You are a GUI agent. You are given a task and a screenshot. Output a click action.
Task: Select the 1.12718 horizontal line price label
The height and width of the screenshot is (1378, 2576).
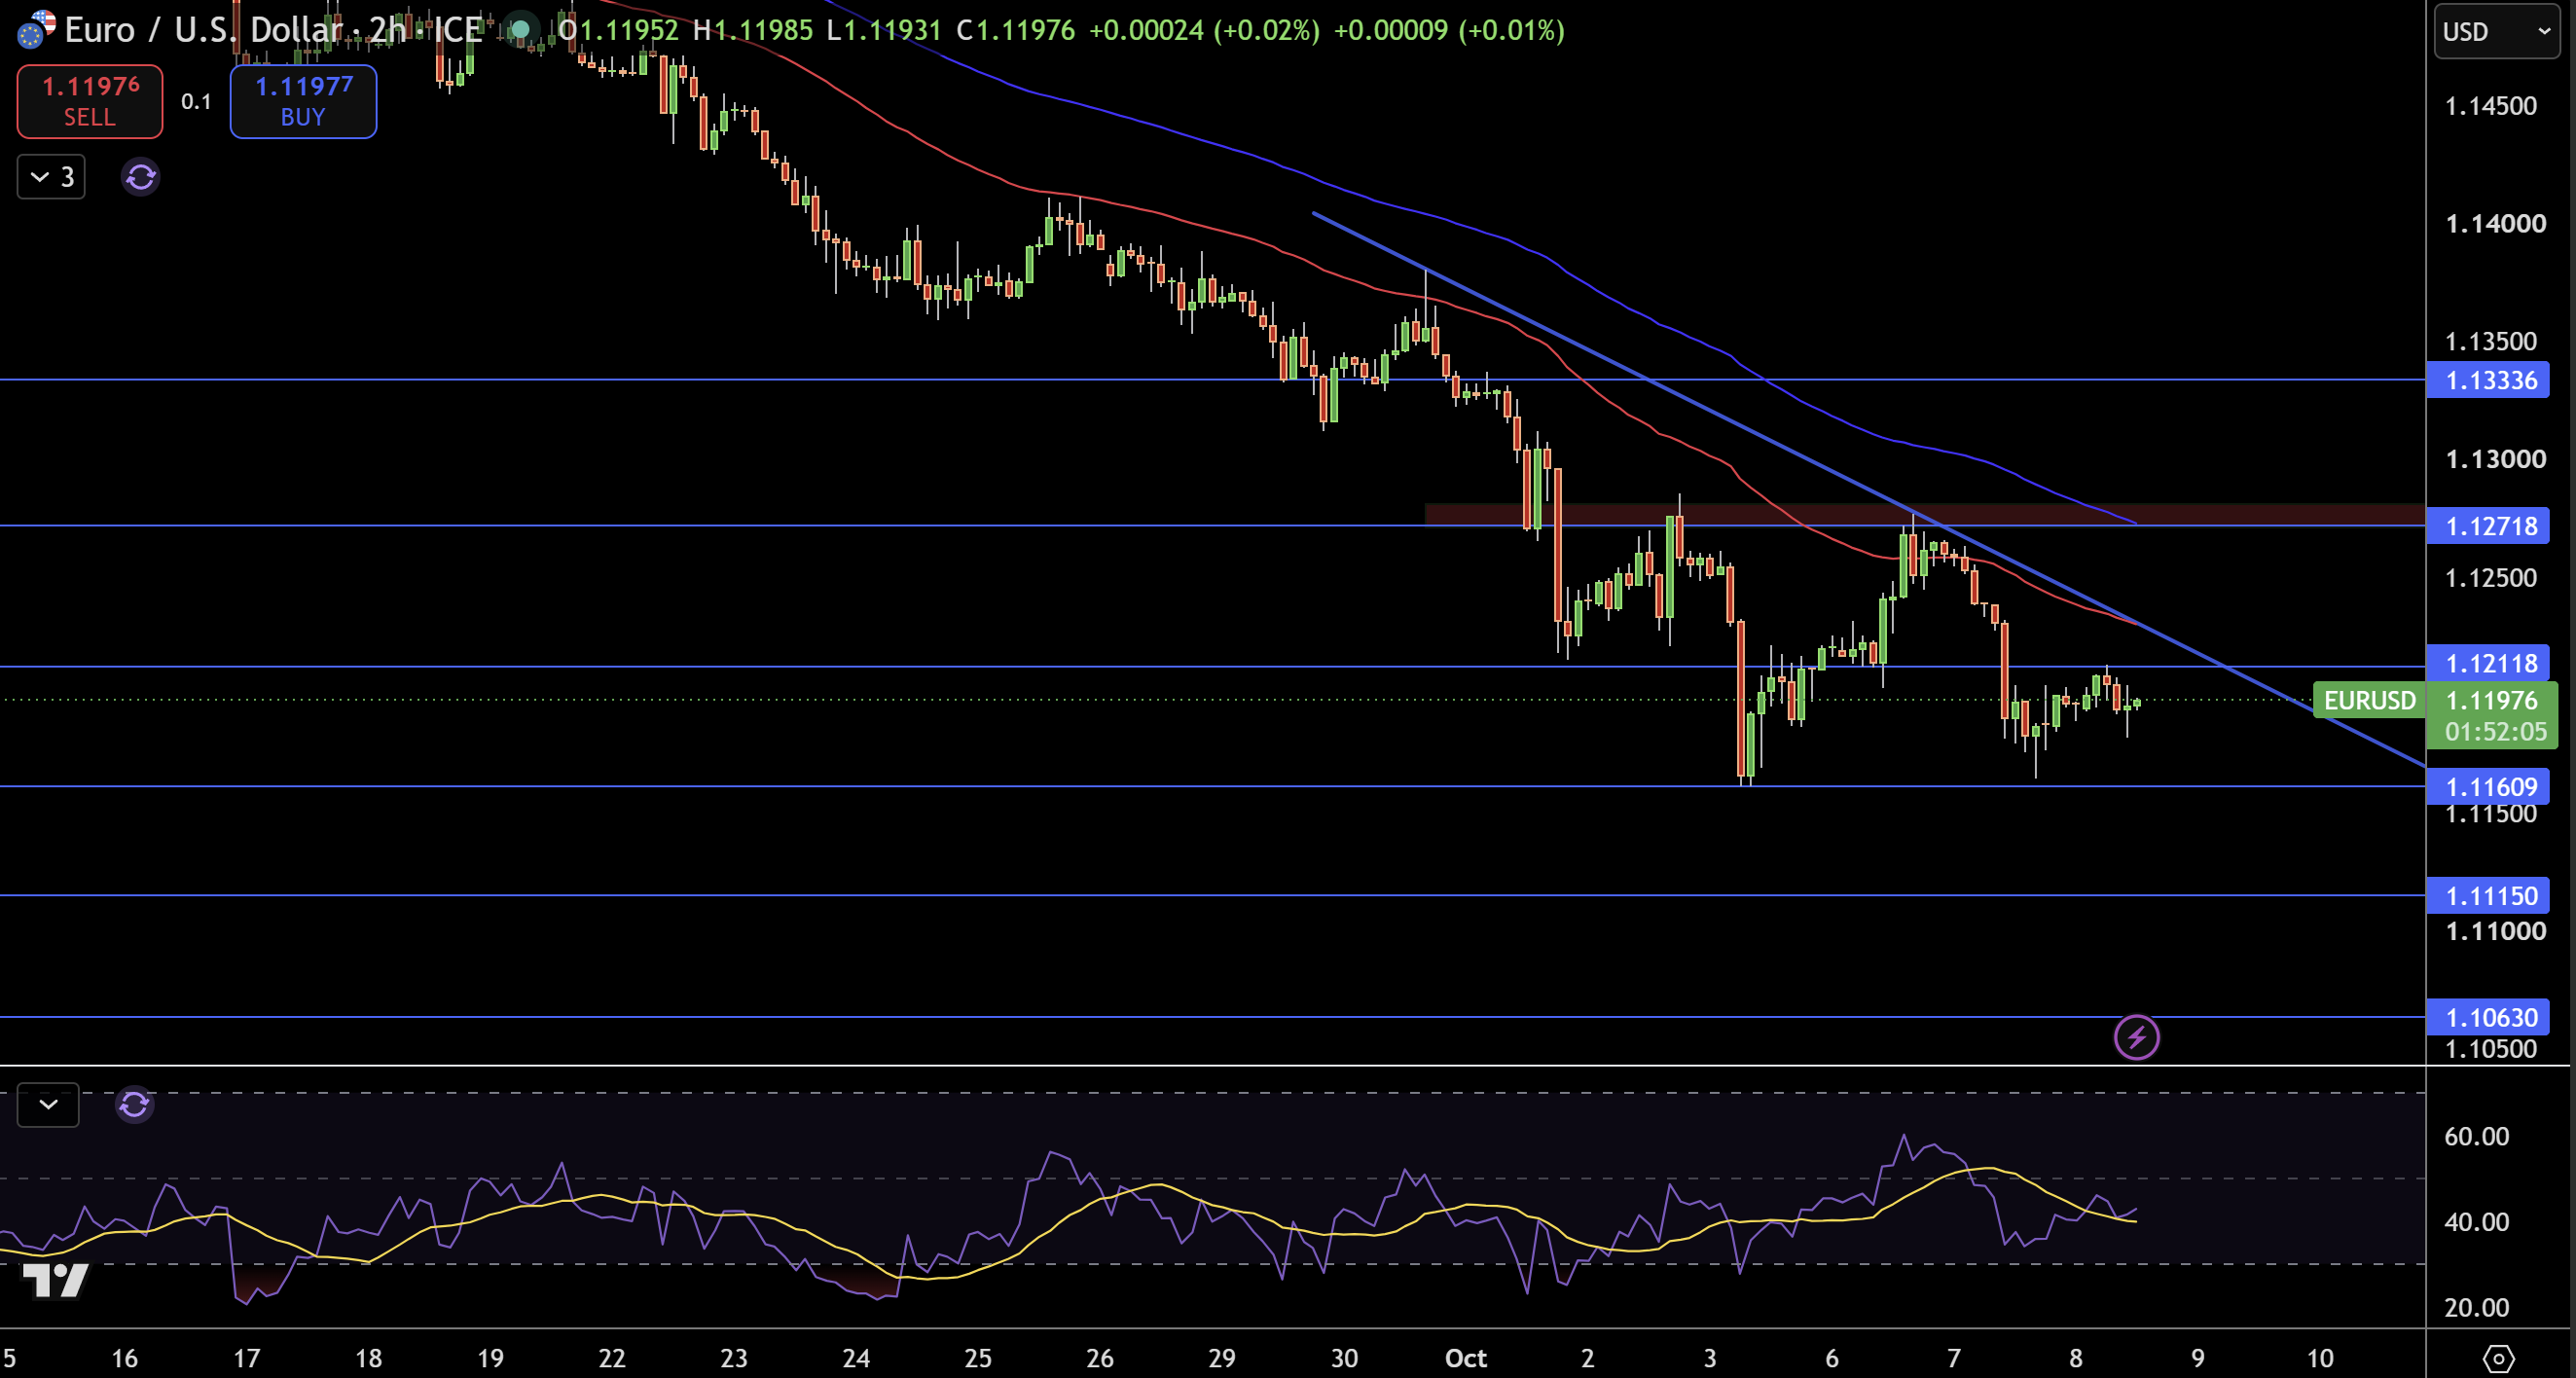click(2488, 526)
